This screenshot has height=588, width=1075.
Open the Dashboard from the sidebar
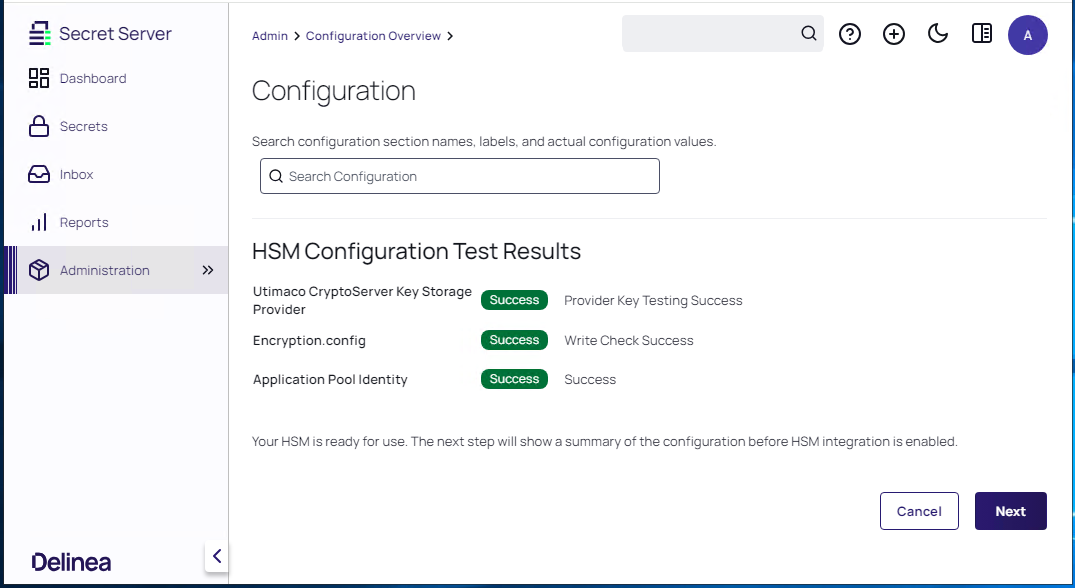(93, 78)
